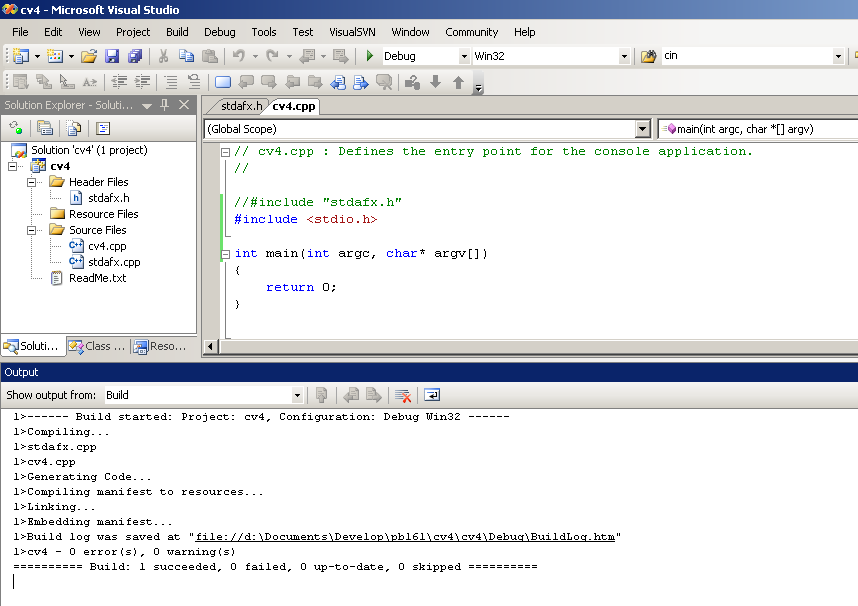Click the editor horizontal scrollbar left arrow

pyautogui.click(x=210, y=346)
